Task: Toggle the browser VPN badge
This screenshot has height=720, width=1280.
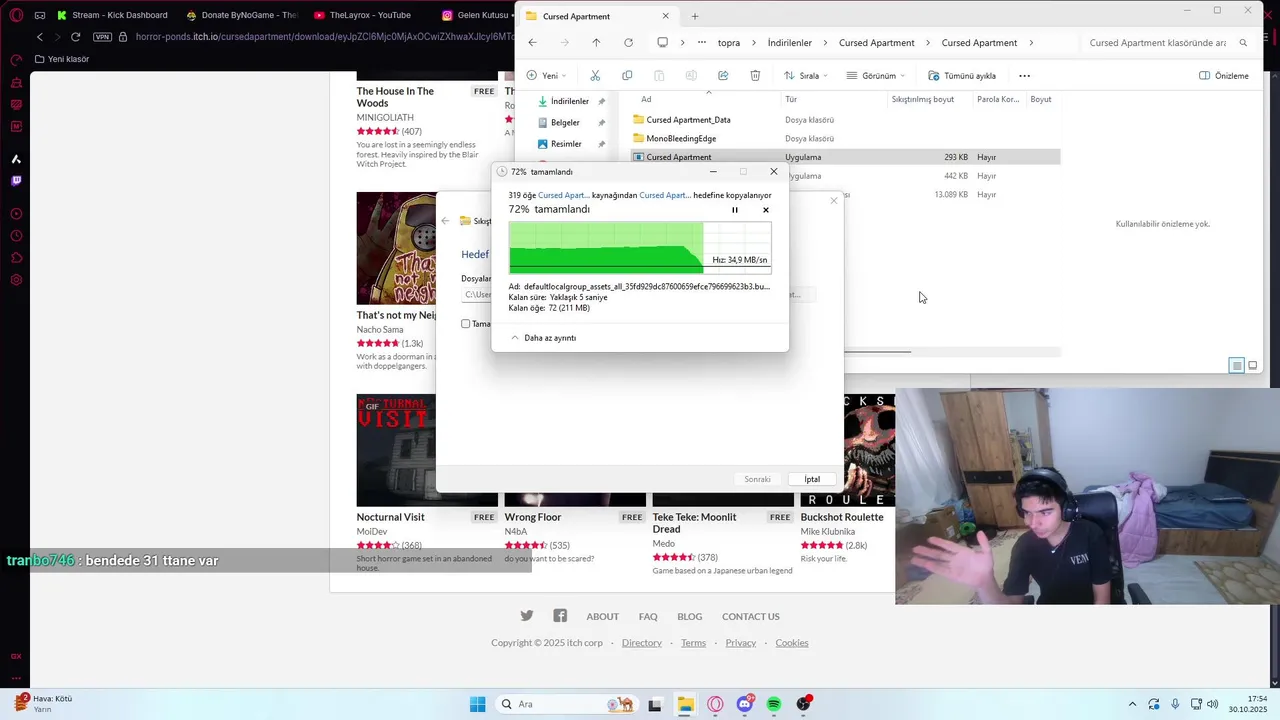Action: (102, 37)
